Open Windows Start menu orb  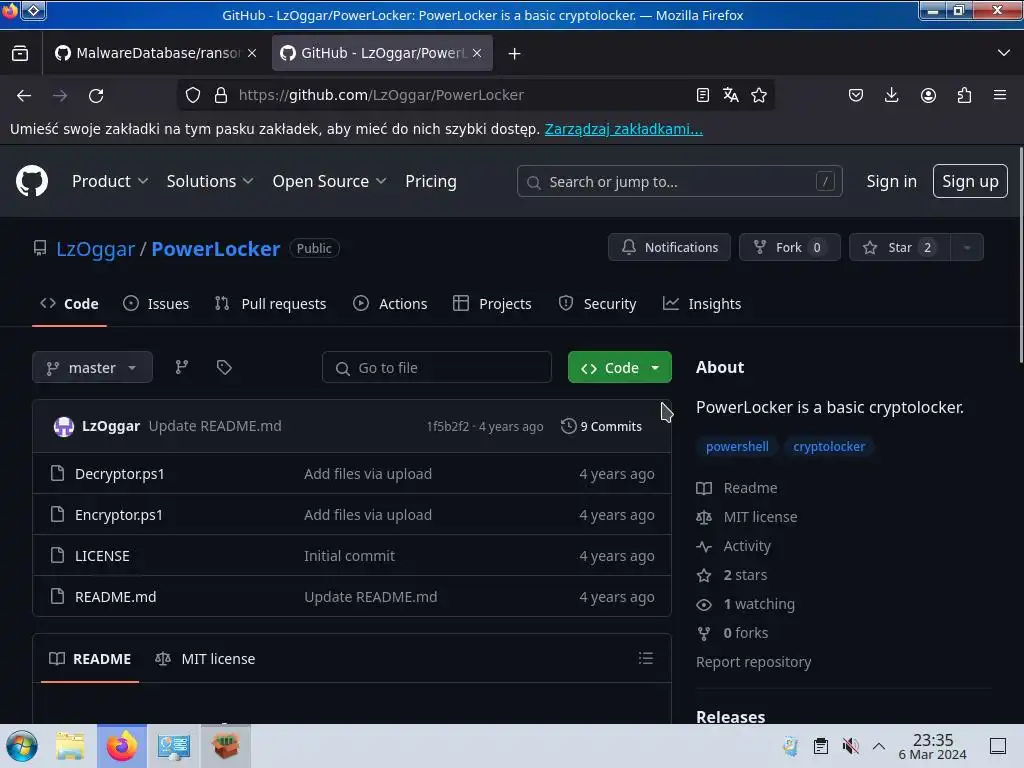point(22,746)
